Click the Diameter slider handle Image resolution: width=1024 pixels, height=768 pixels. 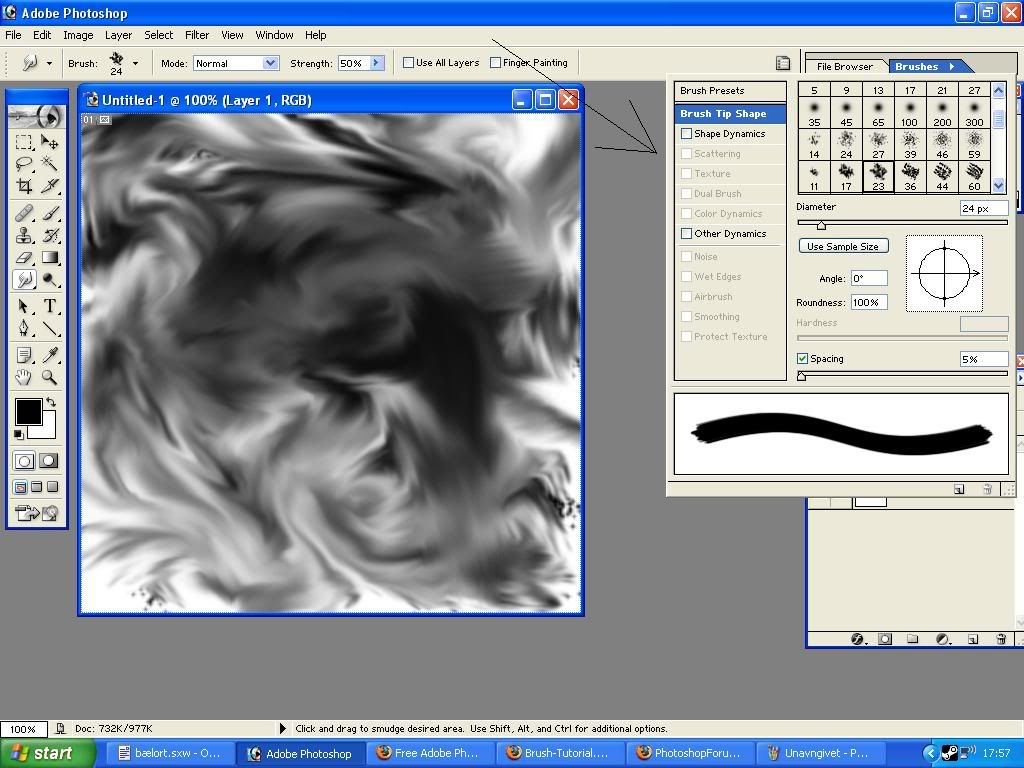[821, 225]
